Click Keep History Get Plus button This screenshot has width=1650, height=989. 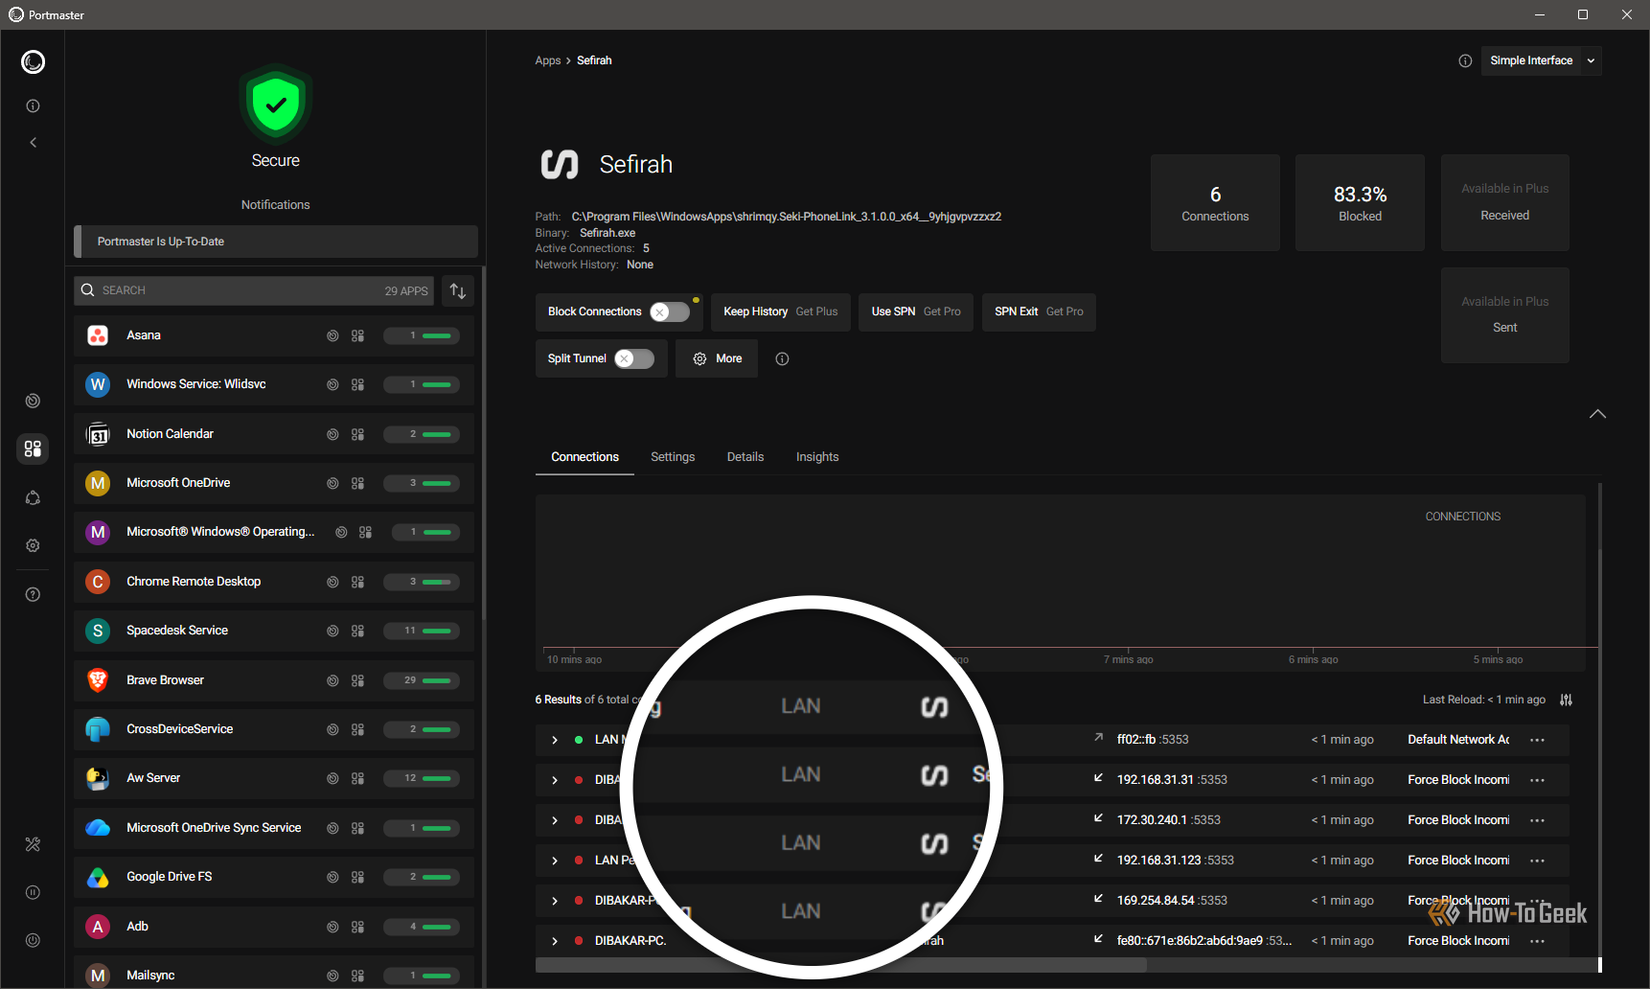781,312
